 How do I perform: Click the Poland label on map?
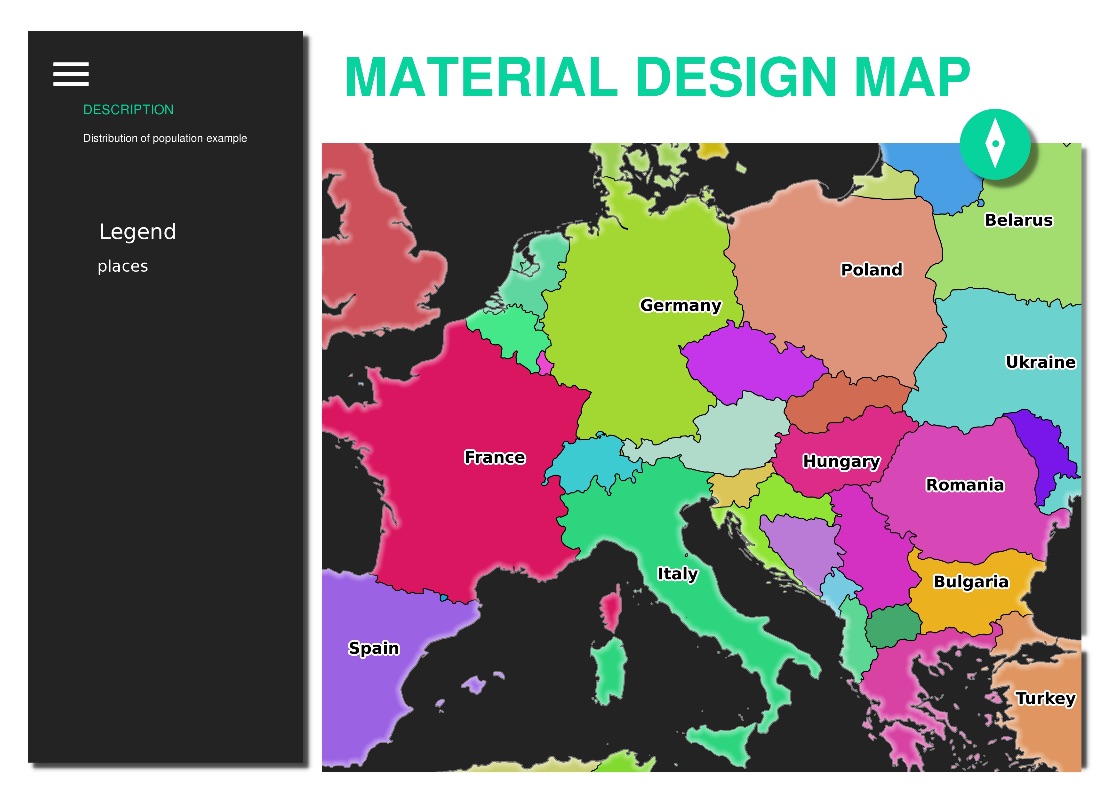coord(871,270)
